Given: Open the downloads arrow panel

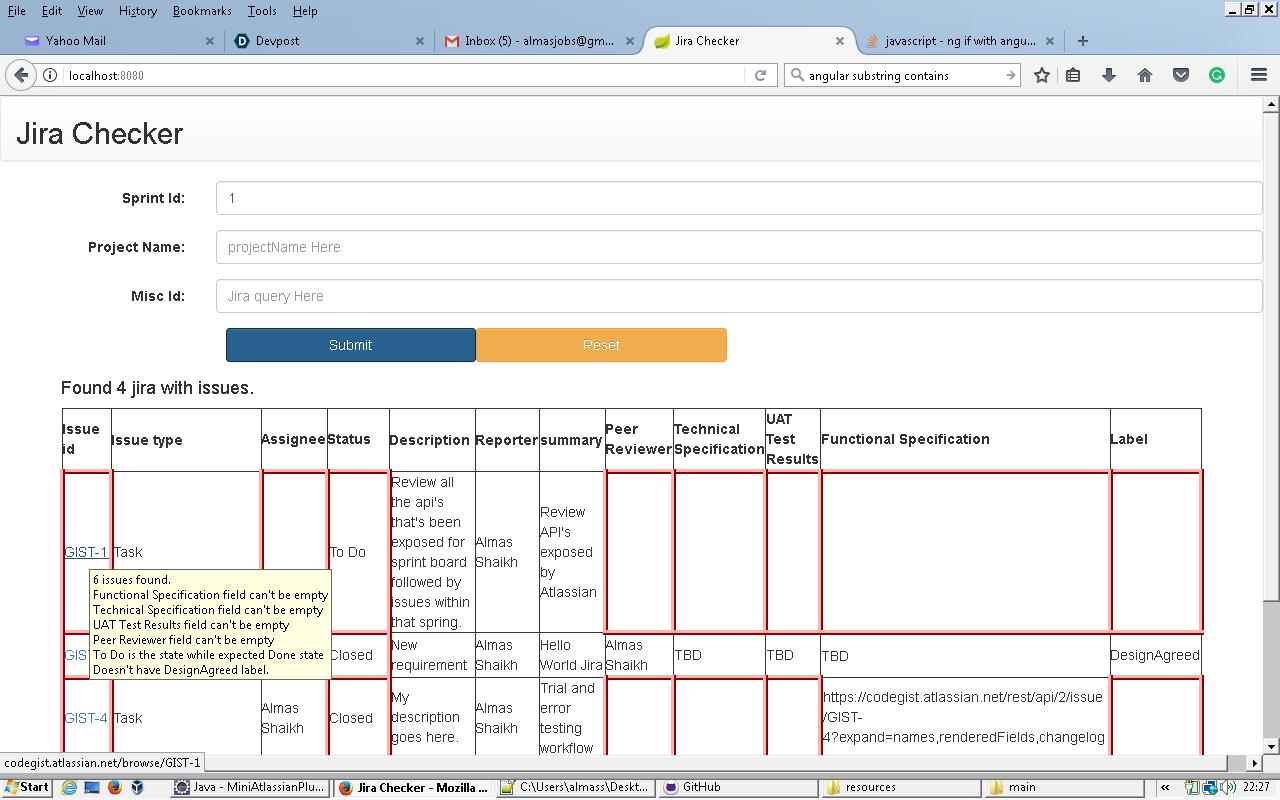Looking at the screenshot, I should (1109, 75).
